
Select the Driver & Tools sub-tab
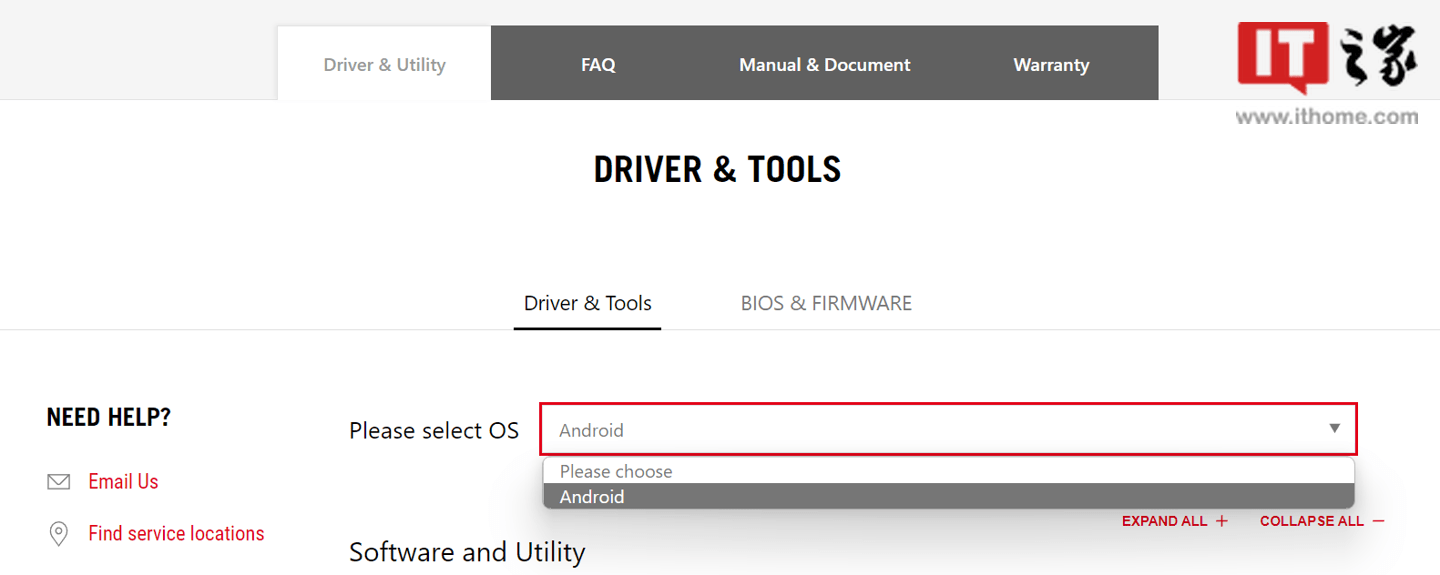(x=587, y=303)
